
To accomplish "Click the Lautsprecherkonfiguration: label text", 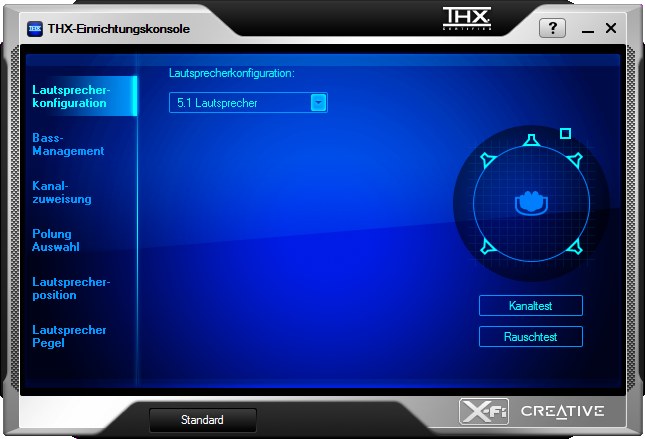I will click(232, 73).
